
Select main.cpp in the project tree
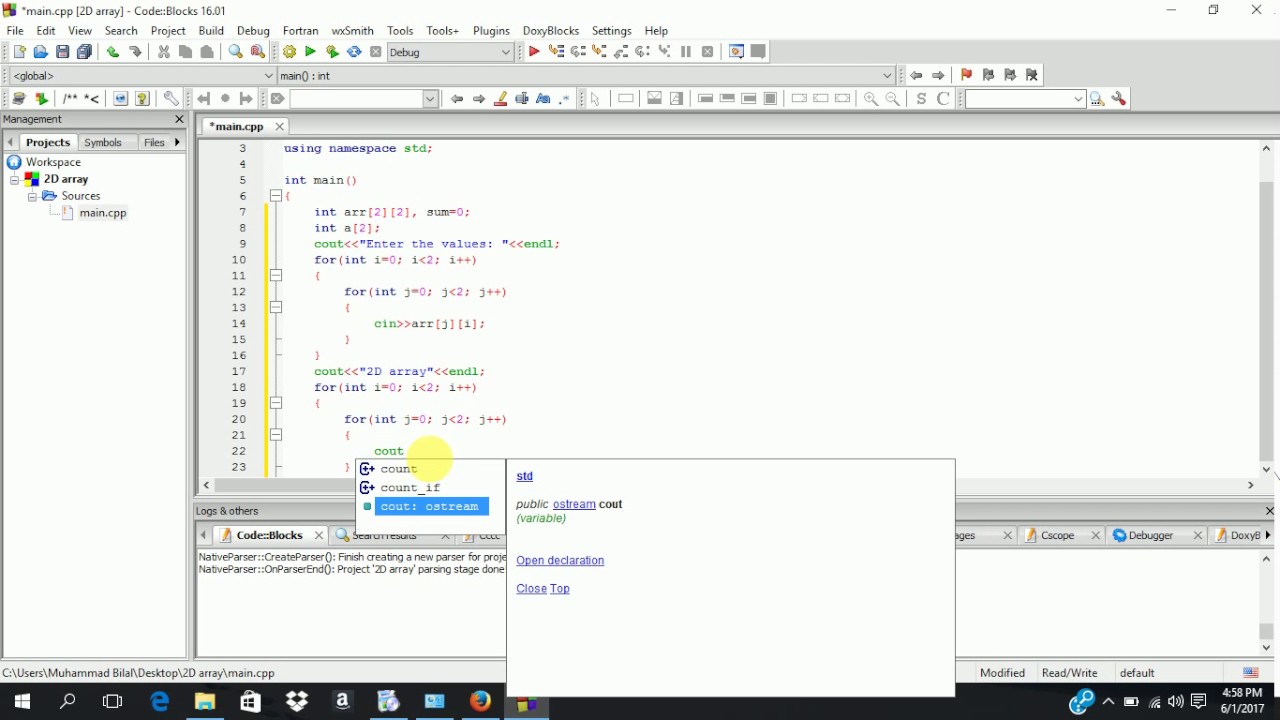(103, 213)
